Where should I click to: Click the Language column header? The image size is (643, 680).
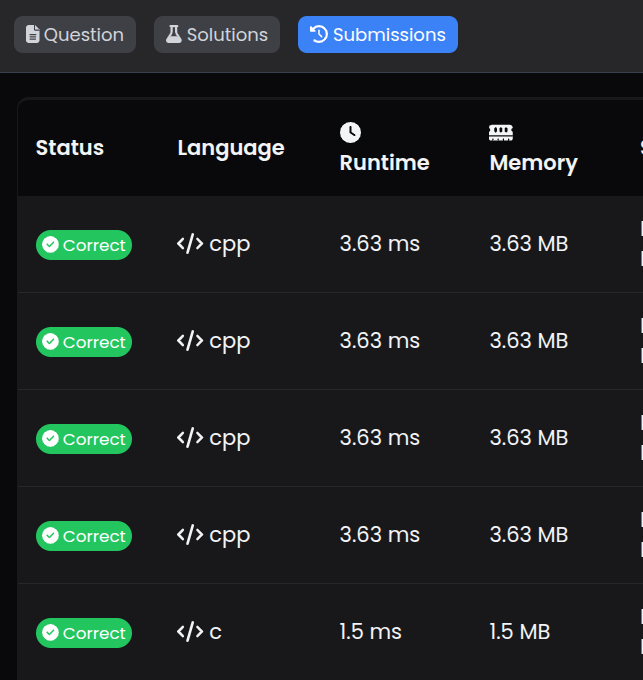(x=231, y=148)
